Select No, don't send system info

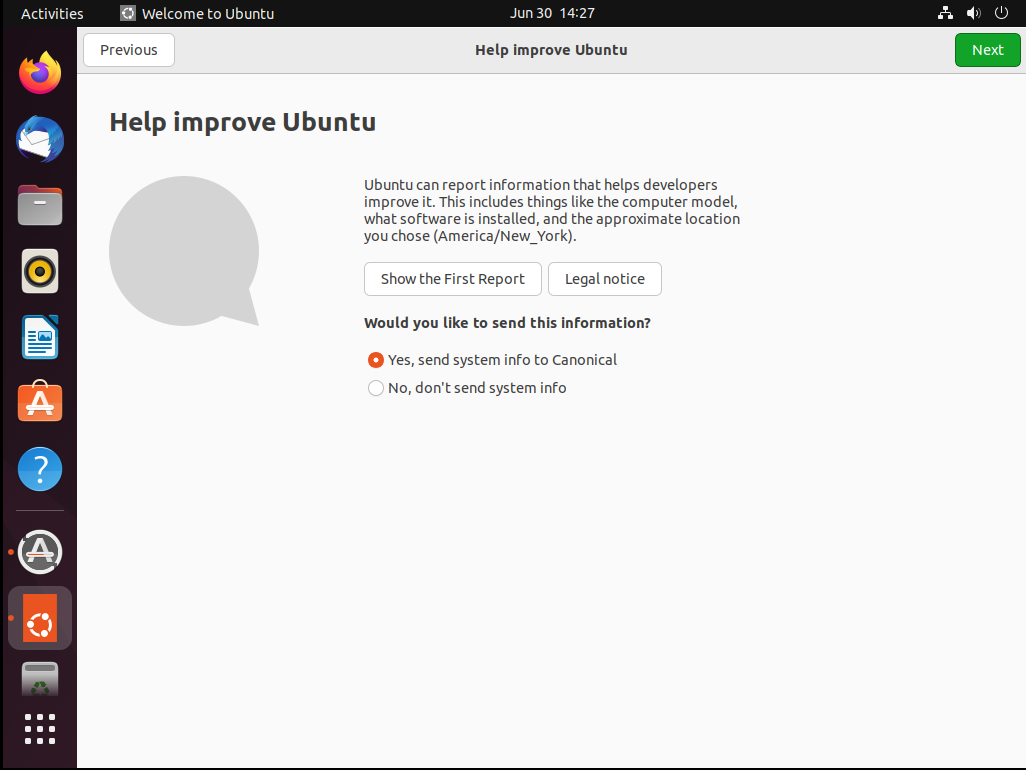(x=376, y=388)
